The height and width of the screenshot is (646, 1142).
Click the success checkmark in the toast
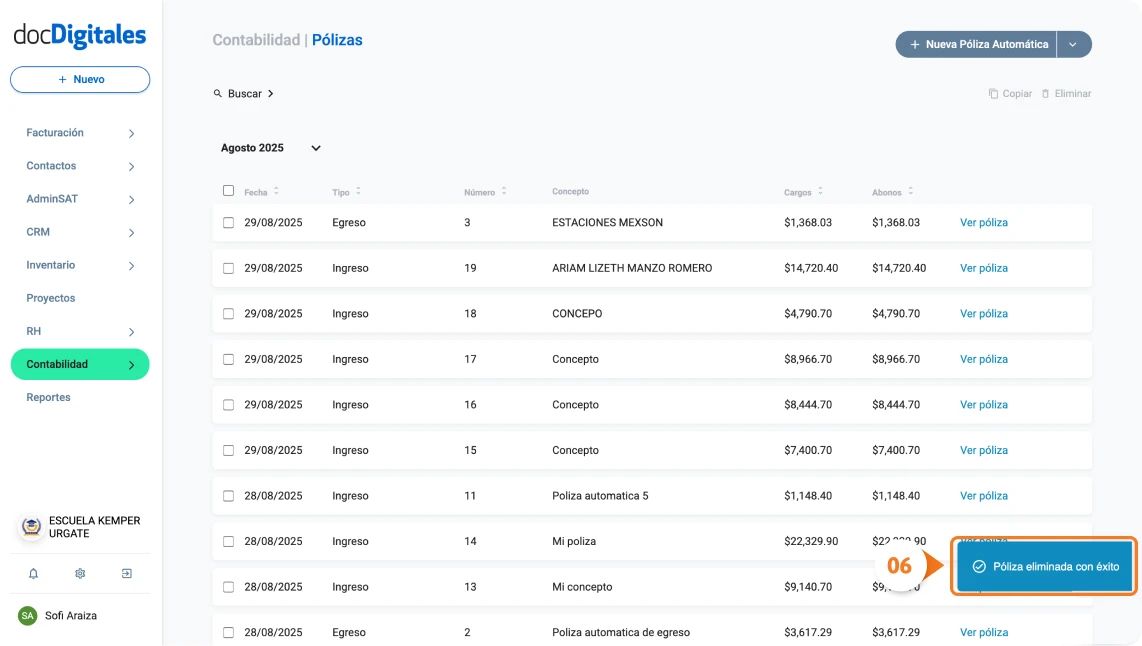(978, 566)
